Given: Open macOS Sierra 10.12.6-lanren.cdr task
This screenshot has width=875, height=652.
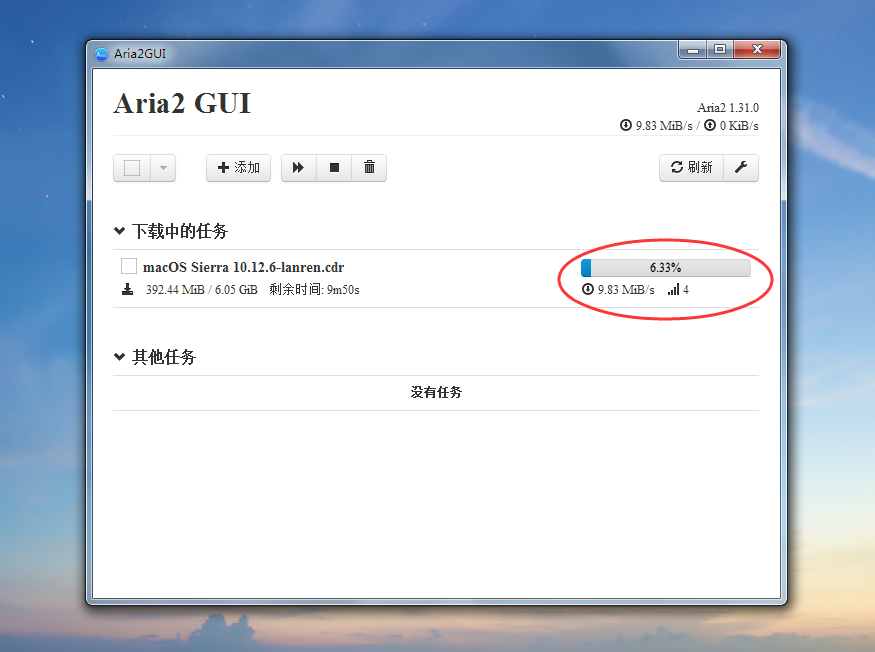Looking at the screenshot, I should click(243, 267).
